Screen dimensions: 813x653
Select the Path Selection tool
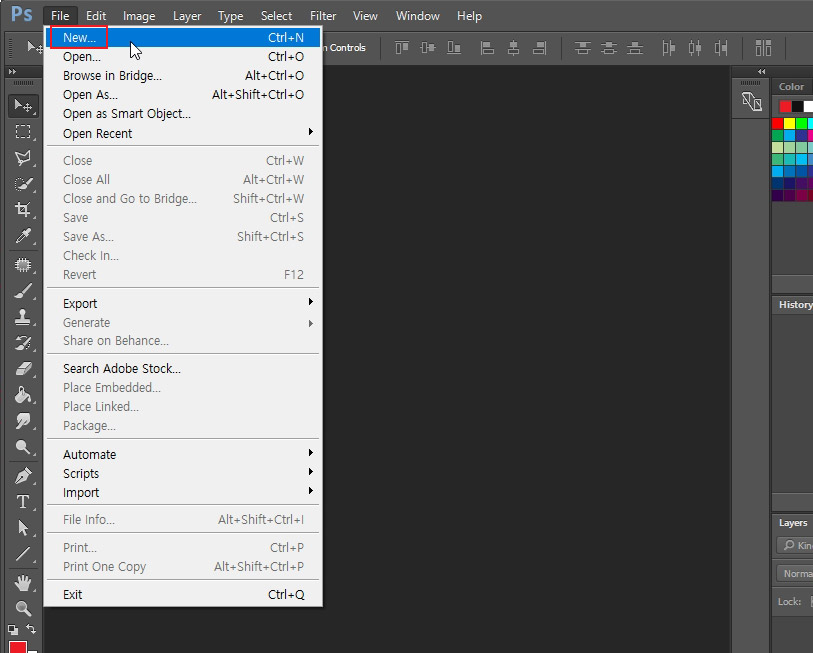(x=23, y=528)
